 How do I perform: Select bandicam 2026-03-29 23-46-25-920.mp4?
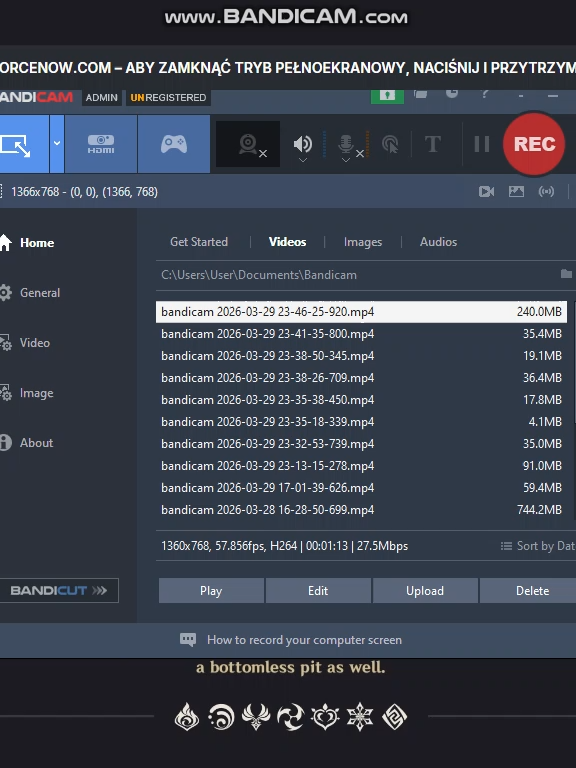(x=361, y=312)
